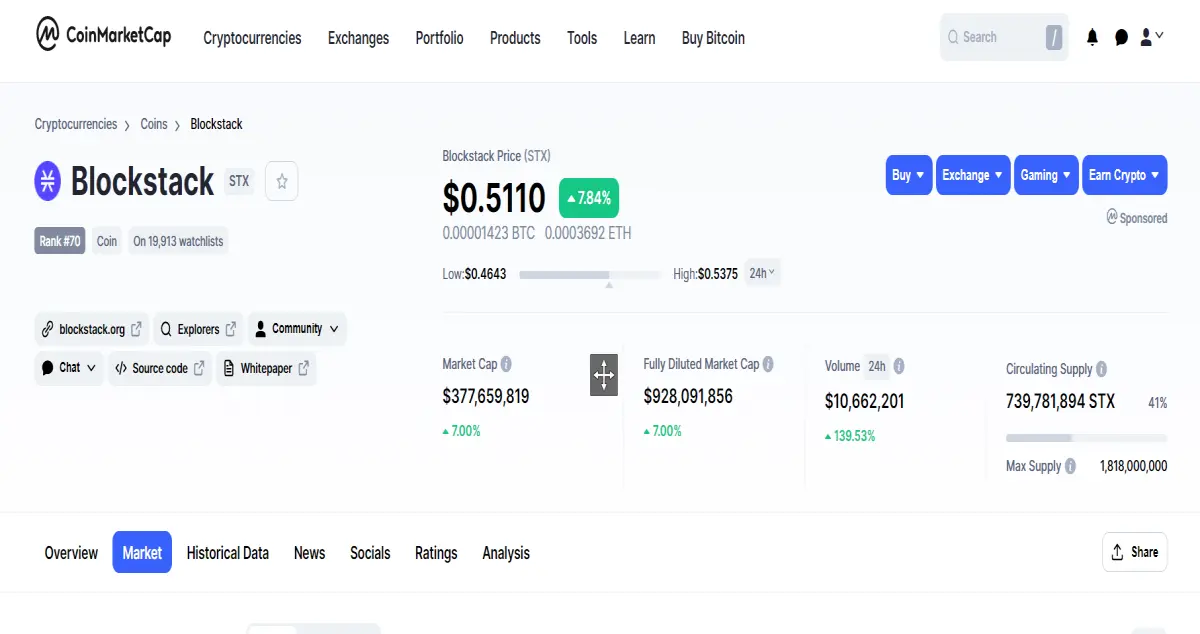Expand the Chat links dropdown
This screenshot has height=634, width=1200.
[69, 368]
